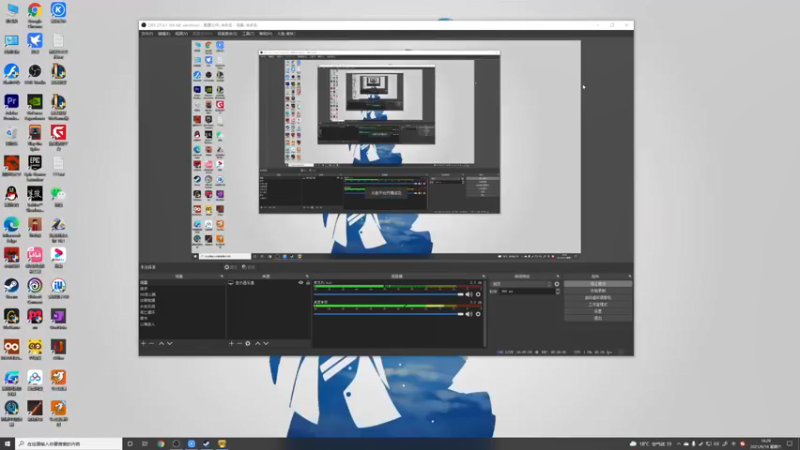Open the Tools menu in OBS menu bar
The height and width of the screenshot is (450, 800).
click(x=248, y=34)
